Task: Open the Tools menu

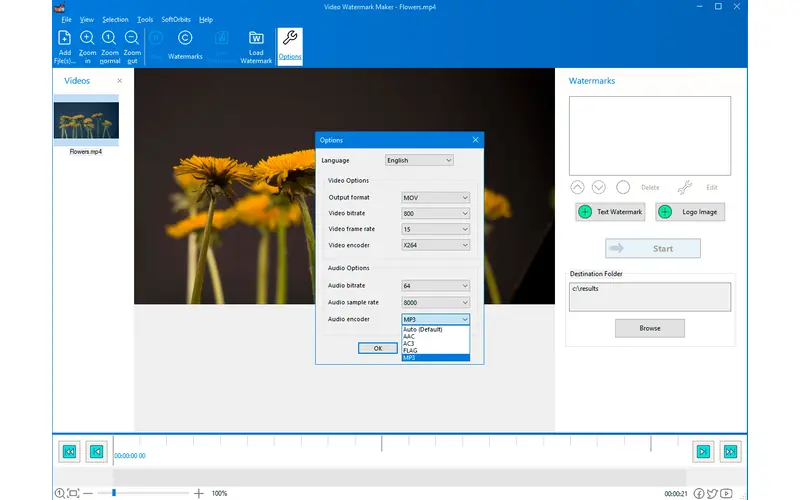Action: coord(145,19)
